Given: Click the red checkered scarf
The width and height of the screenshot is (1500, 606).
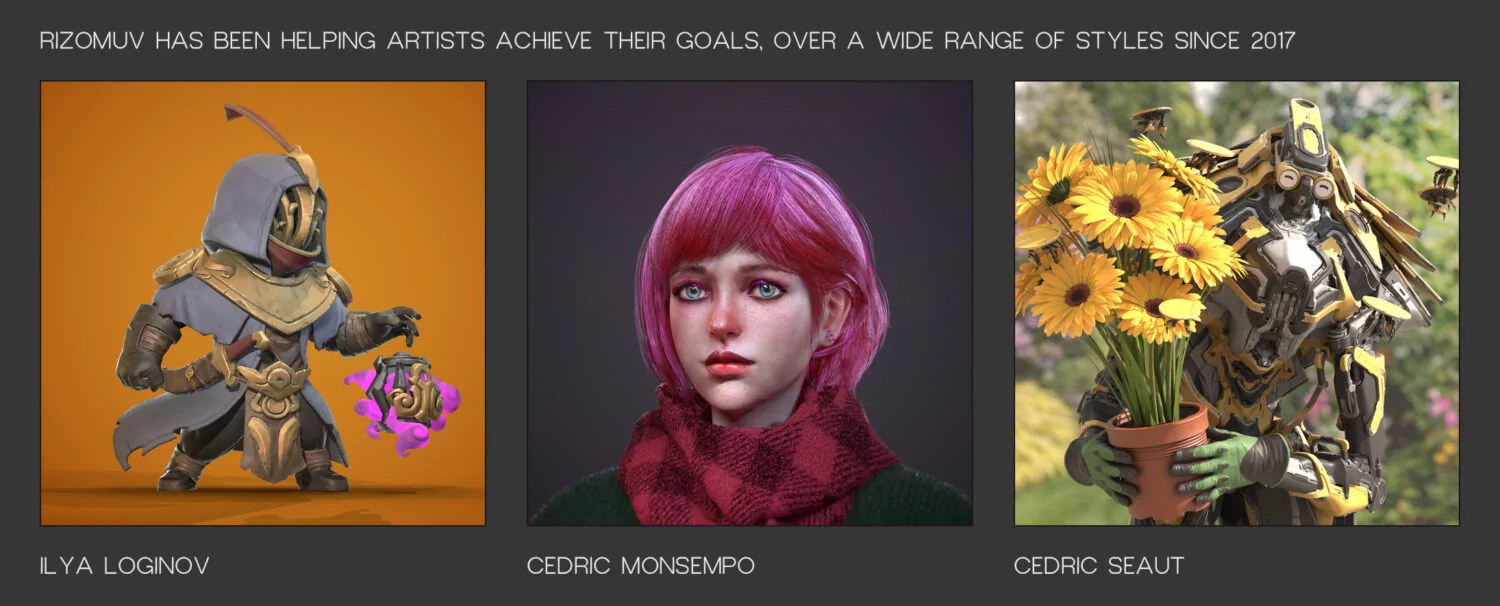Looking at the screenshot, I should (x=755, y=456).
